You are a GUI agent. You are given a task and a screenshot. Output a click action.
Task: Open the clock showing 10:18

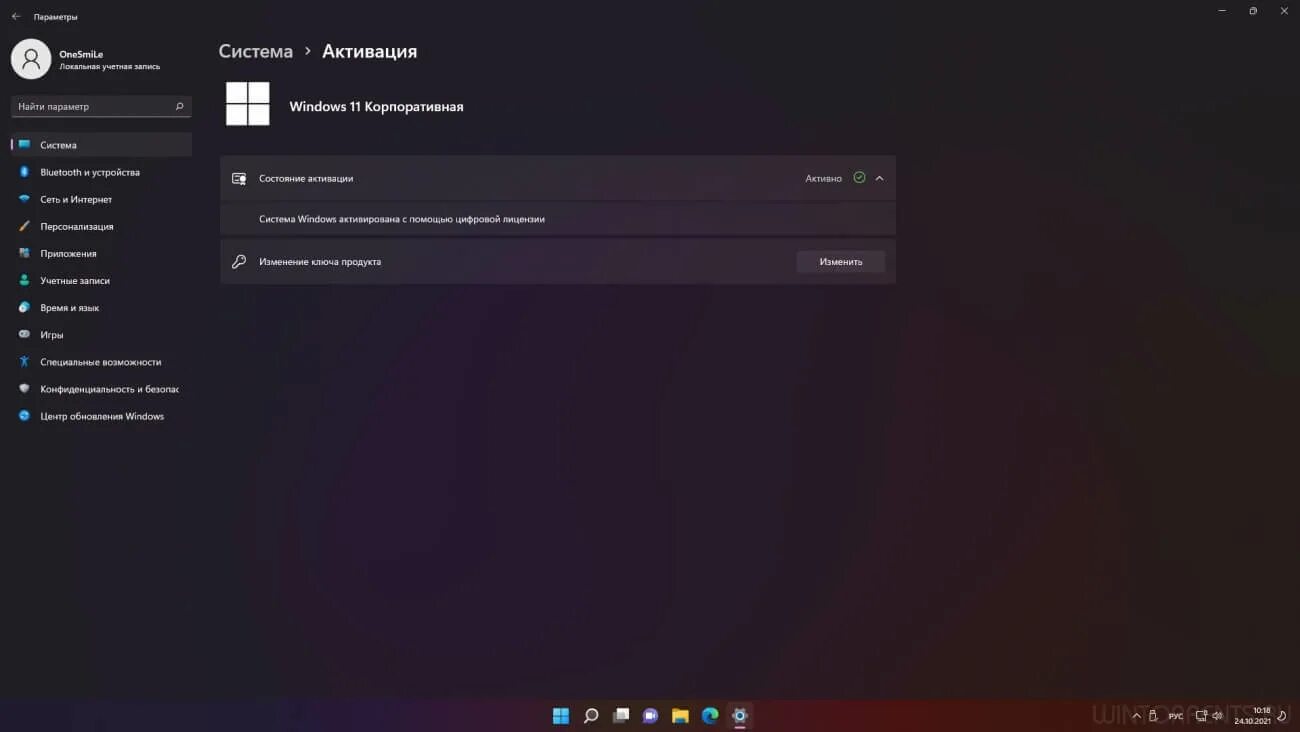(x=1252, y=715)
